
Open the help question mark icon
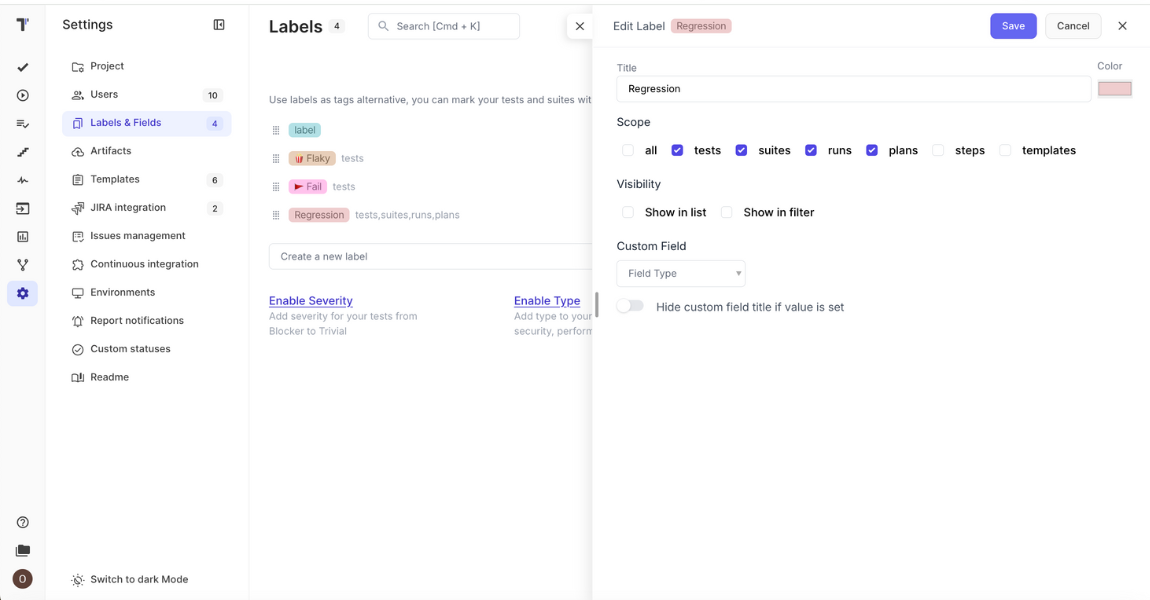(x=22, y=521)
